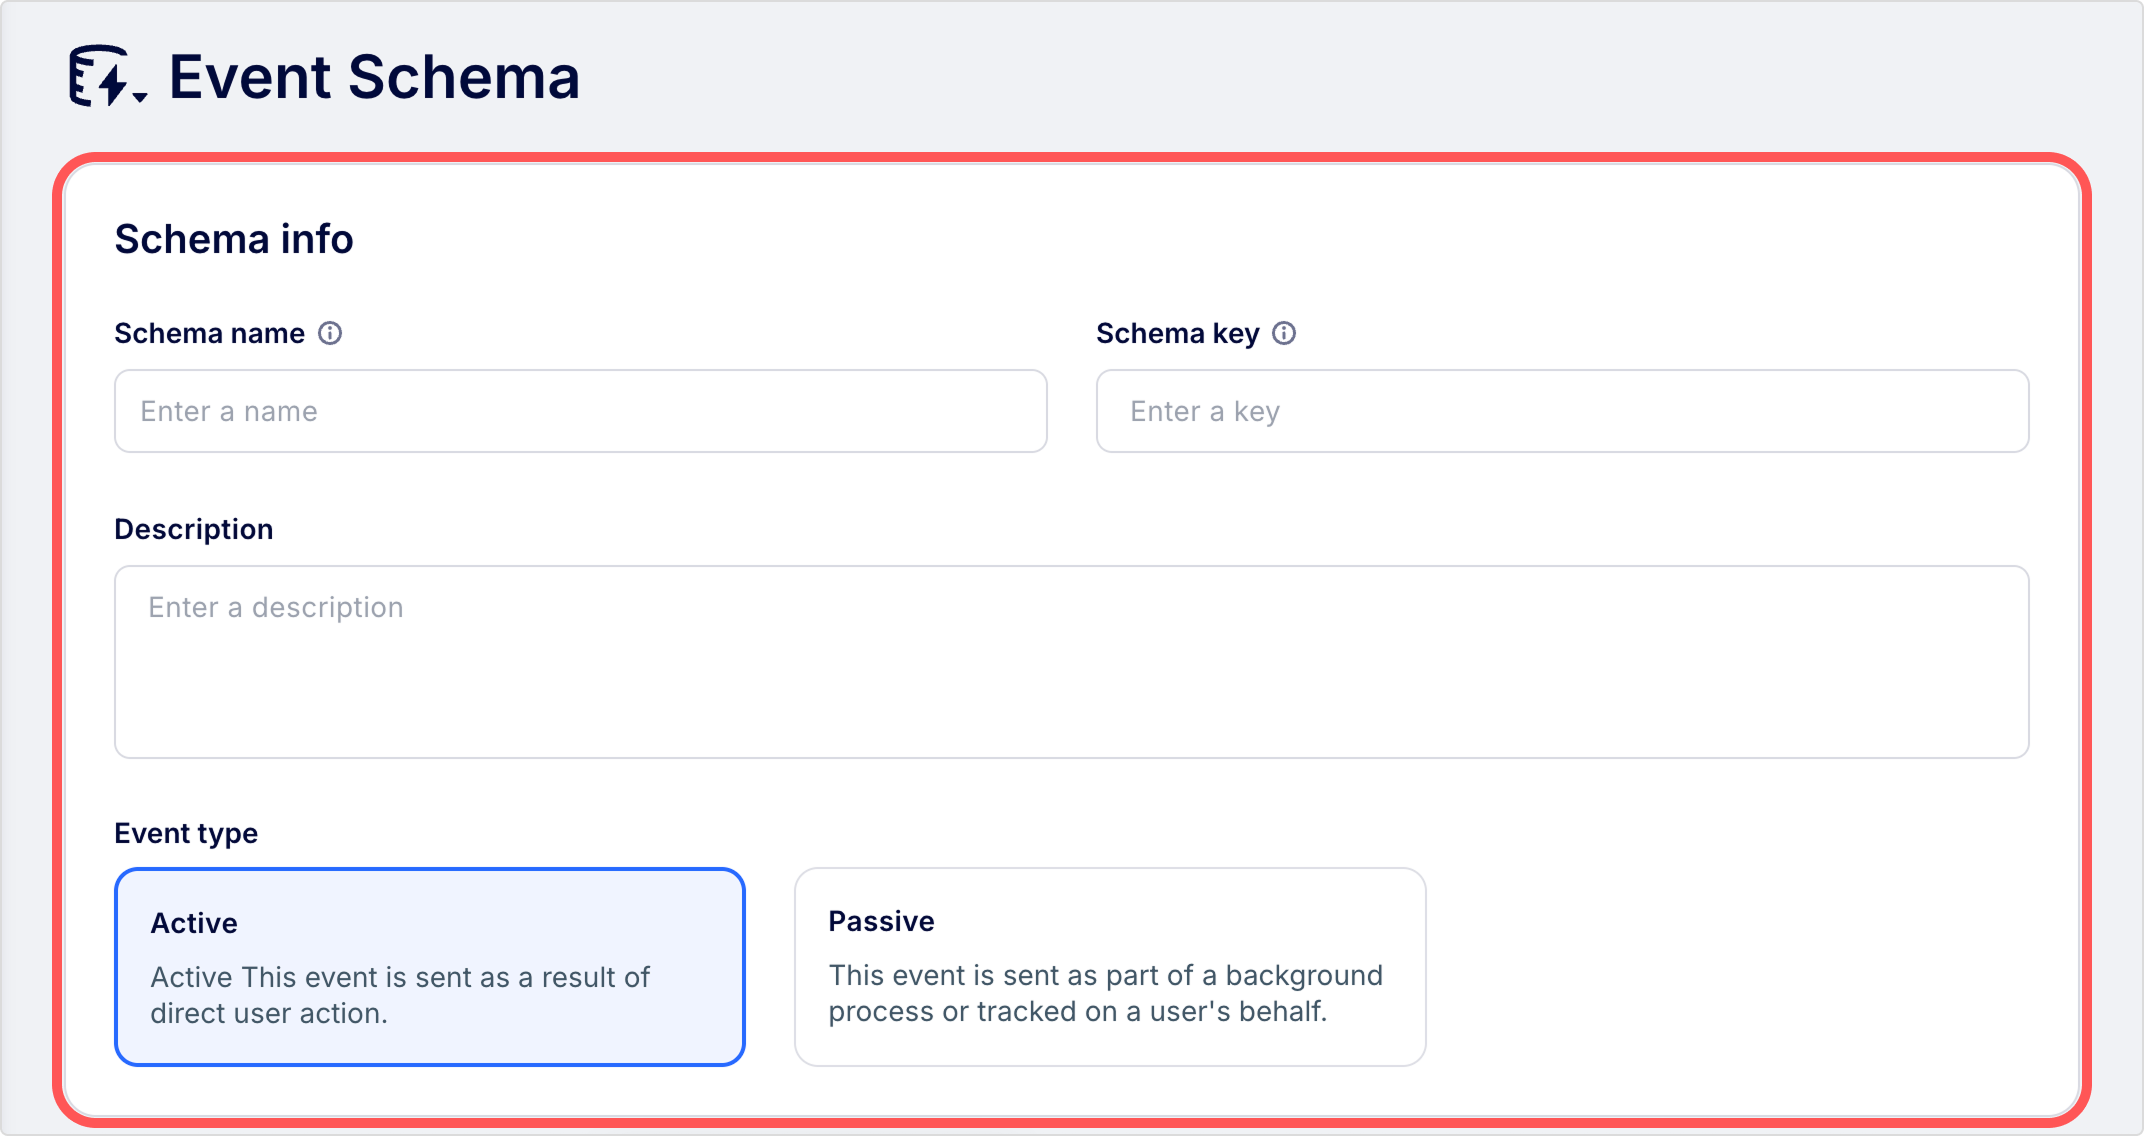Click the Schema info section heading
Image resolution: width=2144 pixels, height=1136 pixels.
233,239
